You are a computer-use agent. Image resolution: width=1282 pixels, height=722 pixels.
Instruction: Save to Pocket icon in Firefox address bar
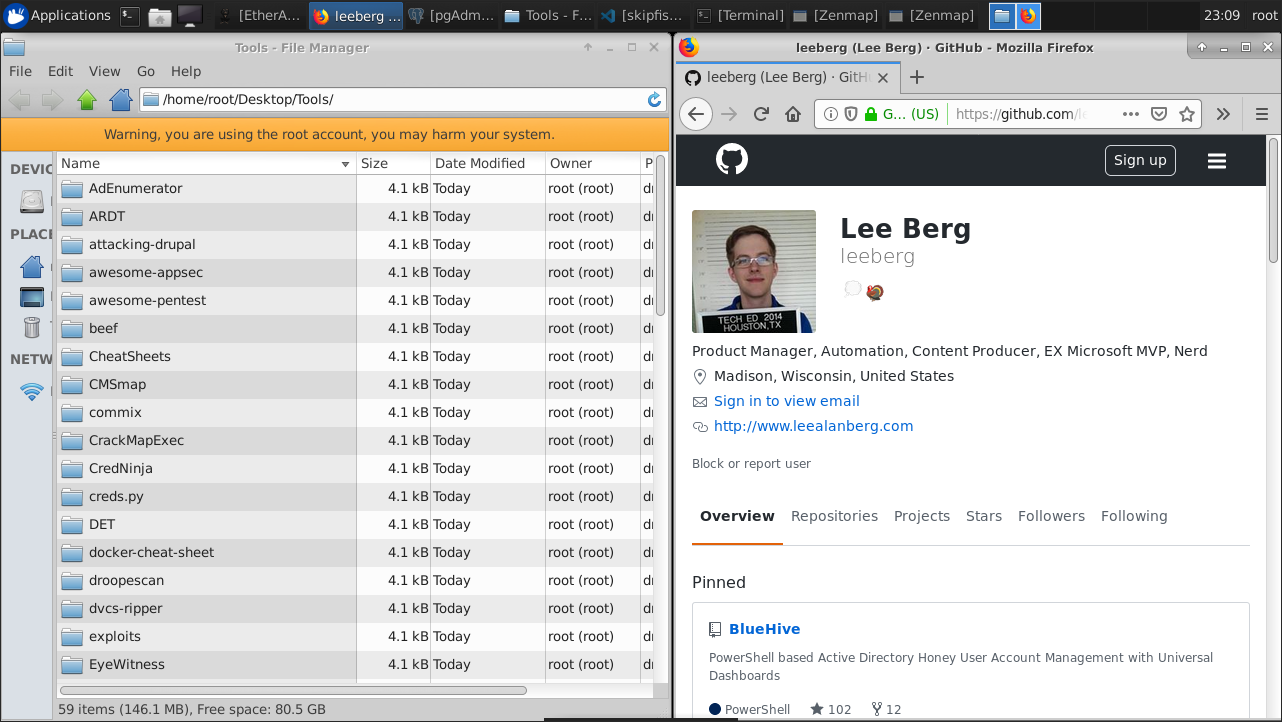pos(1159,114)
